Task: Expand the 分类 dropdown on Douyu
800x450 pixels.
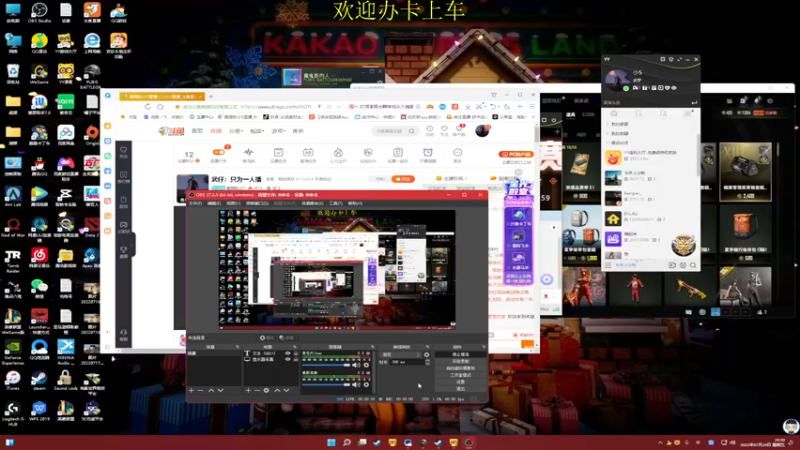Action: point(236,131)
